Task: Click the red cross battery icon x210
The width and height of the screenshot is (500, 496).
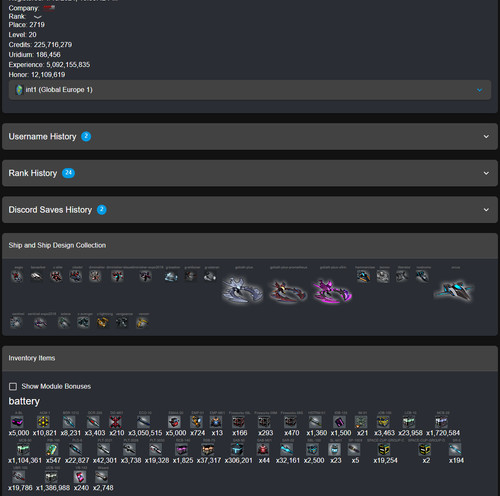Action: pyautogui.click(x=115, y=422)
